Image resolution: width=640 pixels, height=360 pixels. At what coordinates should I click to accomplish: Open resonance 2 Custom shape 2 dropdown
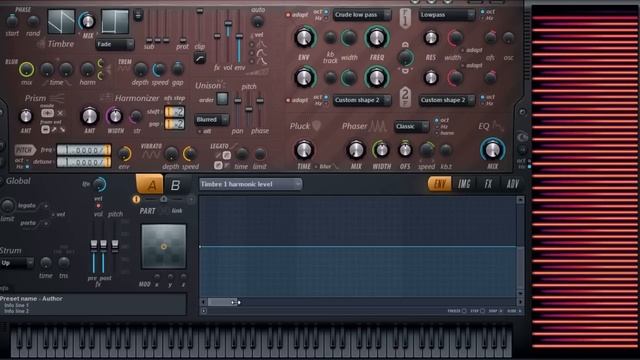point(447,100)
